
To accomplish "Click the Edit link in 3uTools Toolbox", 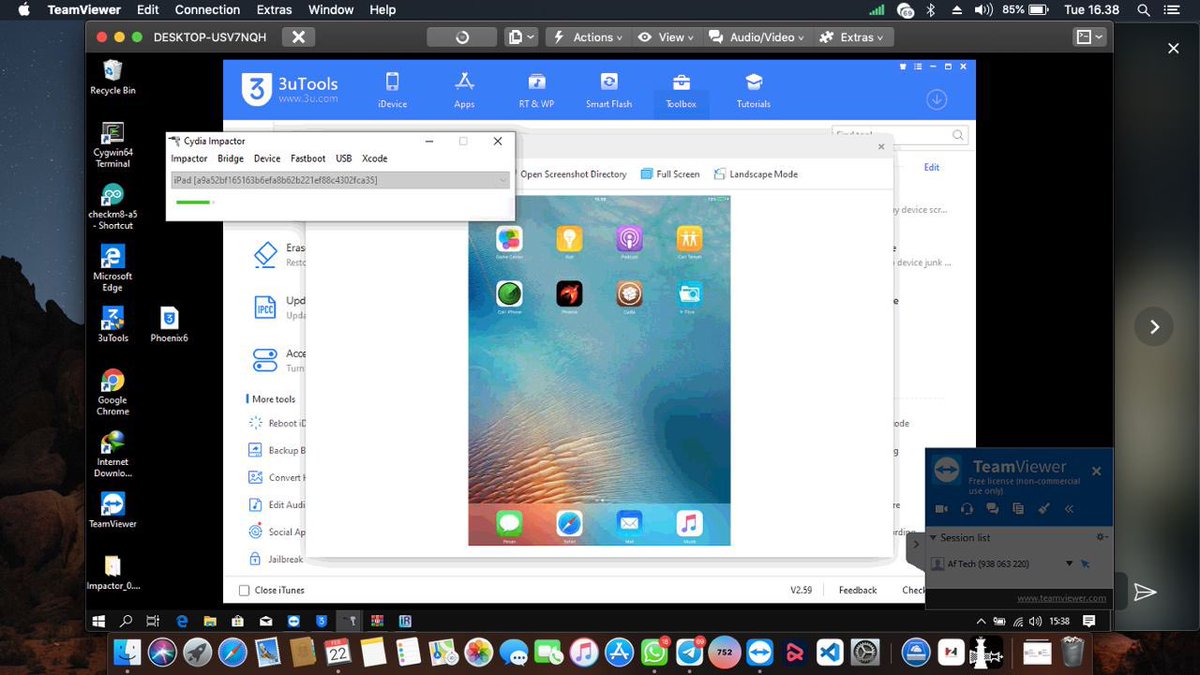I will coord(931,168).
